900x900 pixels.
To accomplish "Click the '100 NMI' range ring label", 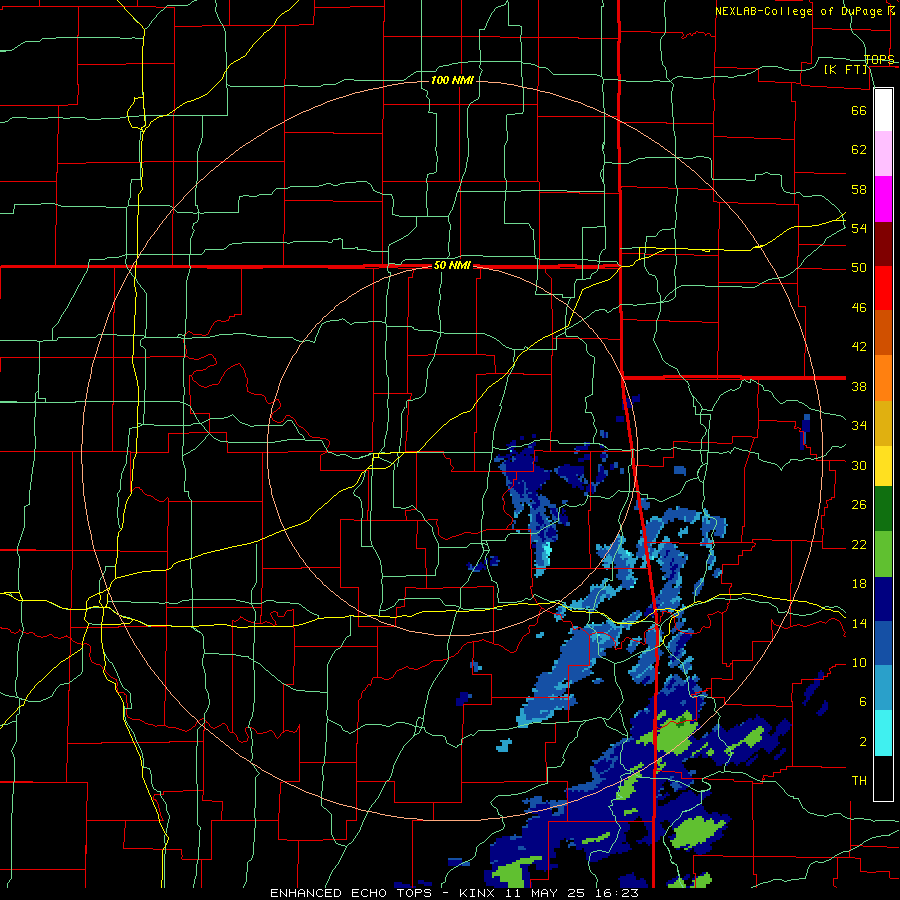I will click(x=452, y=80).
